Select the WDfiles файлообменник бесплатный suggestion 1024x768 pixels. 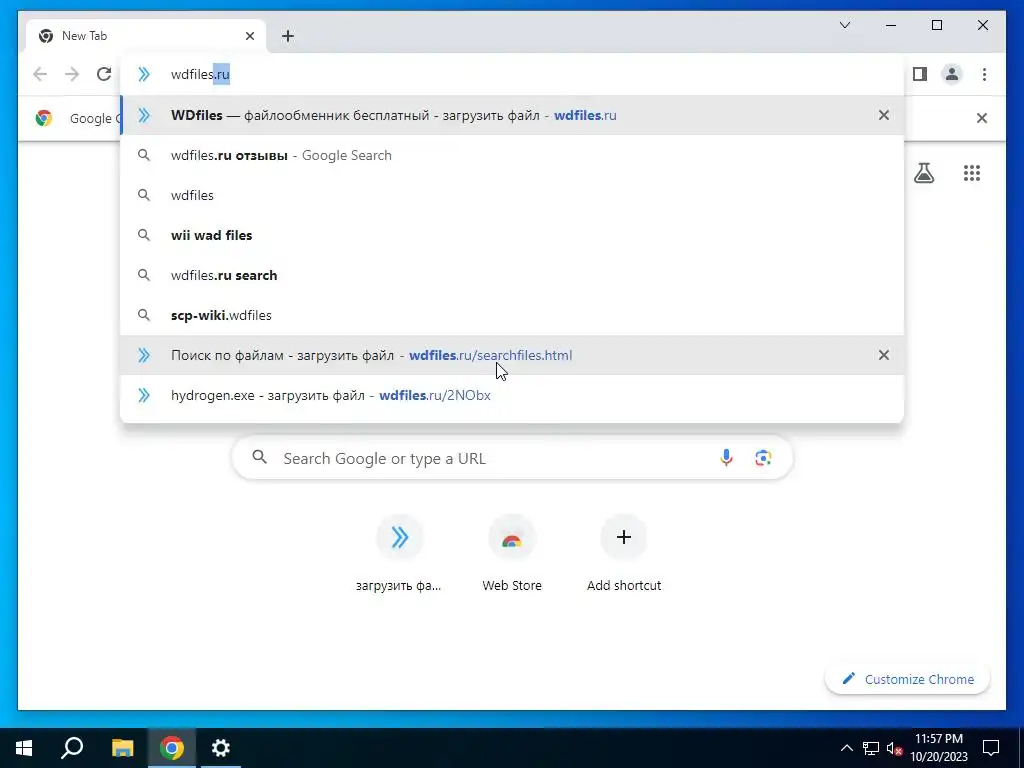click(x=513, y=116)
